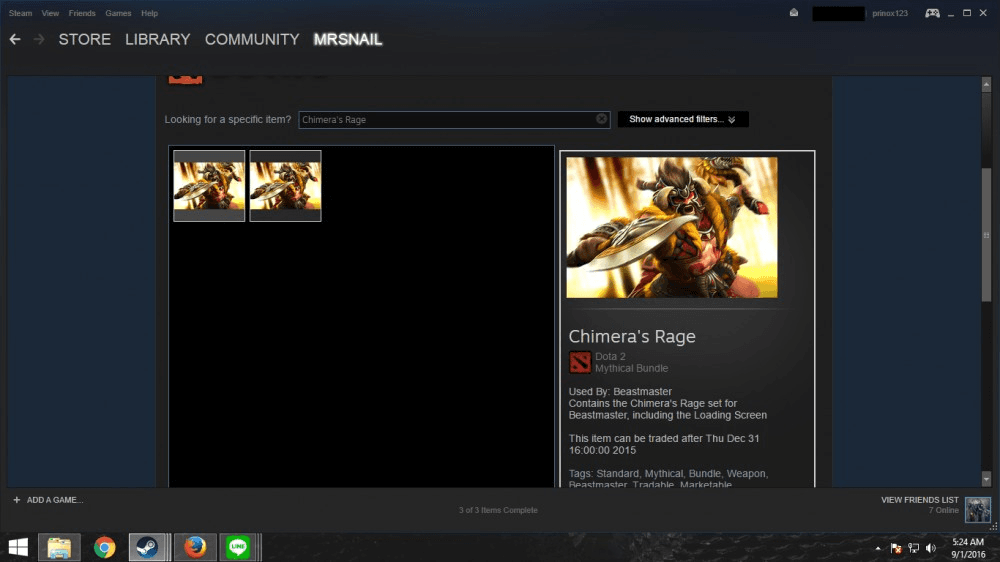The height and width of the screenshot is (562, 1000).
Task: Go forward with the right arrow
Action: click(39, 40)
